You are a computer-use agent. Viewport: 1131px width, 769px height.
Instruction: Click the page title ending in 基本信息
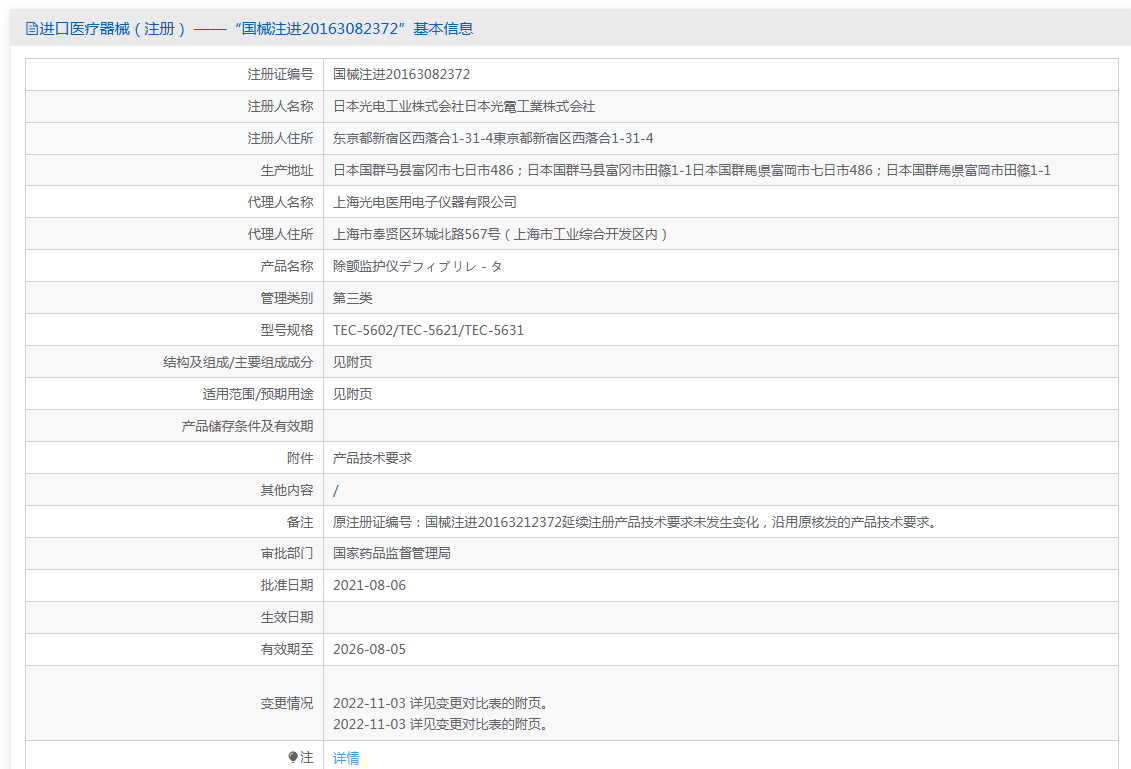coord(256,29)
